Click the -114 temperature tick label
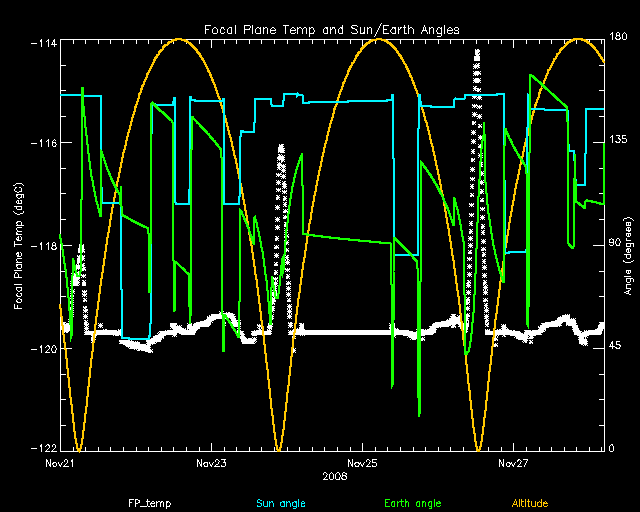Screen dimensions: 640x512 click(43, 42)
